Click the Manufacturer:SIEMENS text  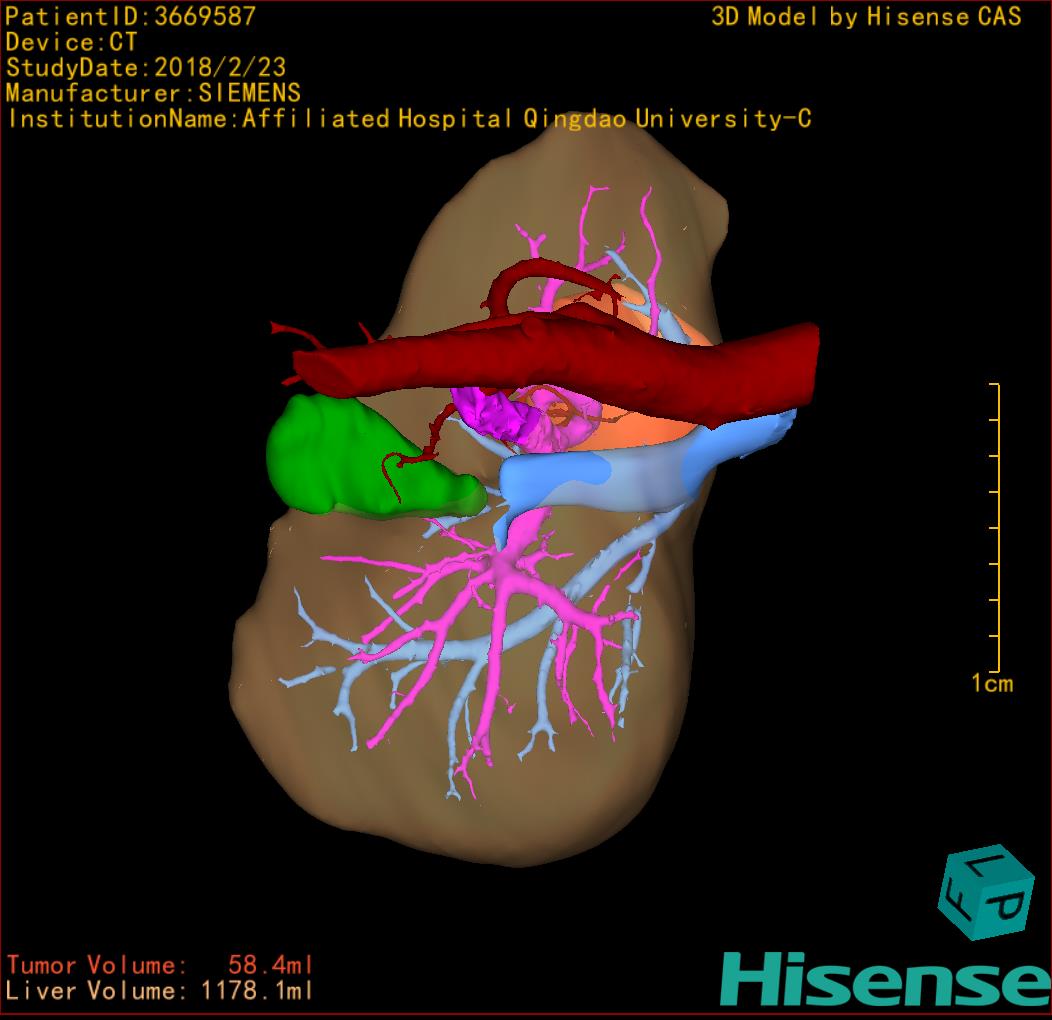tap(153, 93)
